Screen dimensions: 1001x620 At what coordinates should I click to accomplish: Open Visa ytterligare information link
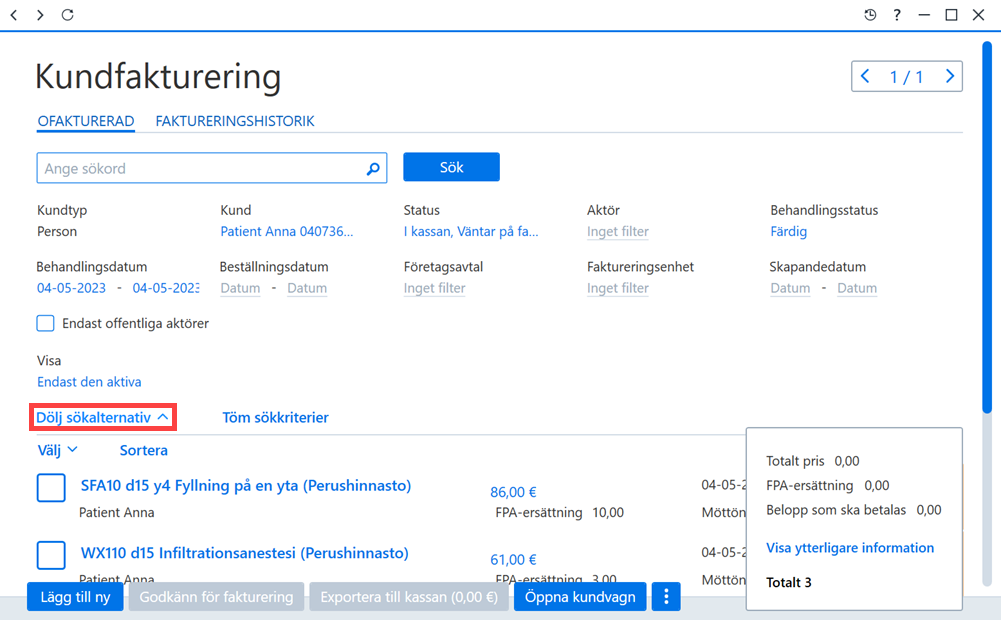tap(850, 547)
